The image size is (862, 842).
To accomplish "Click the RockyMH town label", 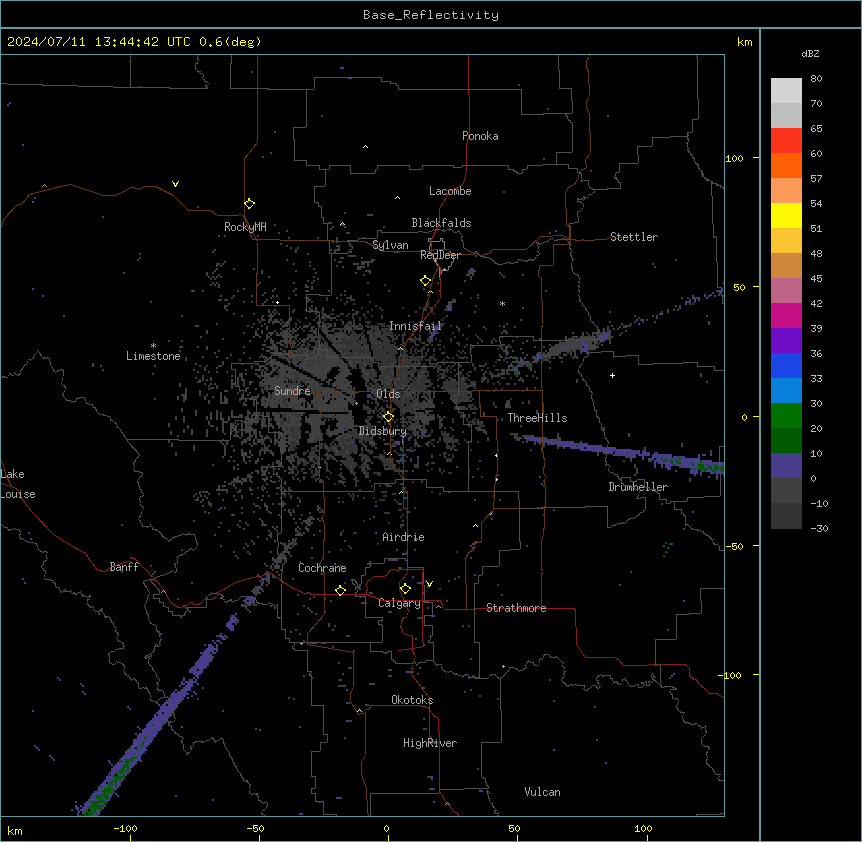I will [x=245, y=226].
